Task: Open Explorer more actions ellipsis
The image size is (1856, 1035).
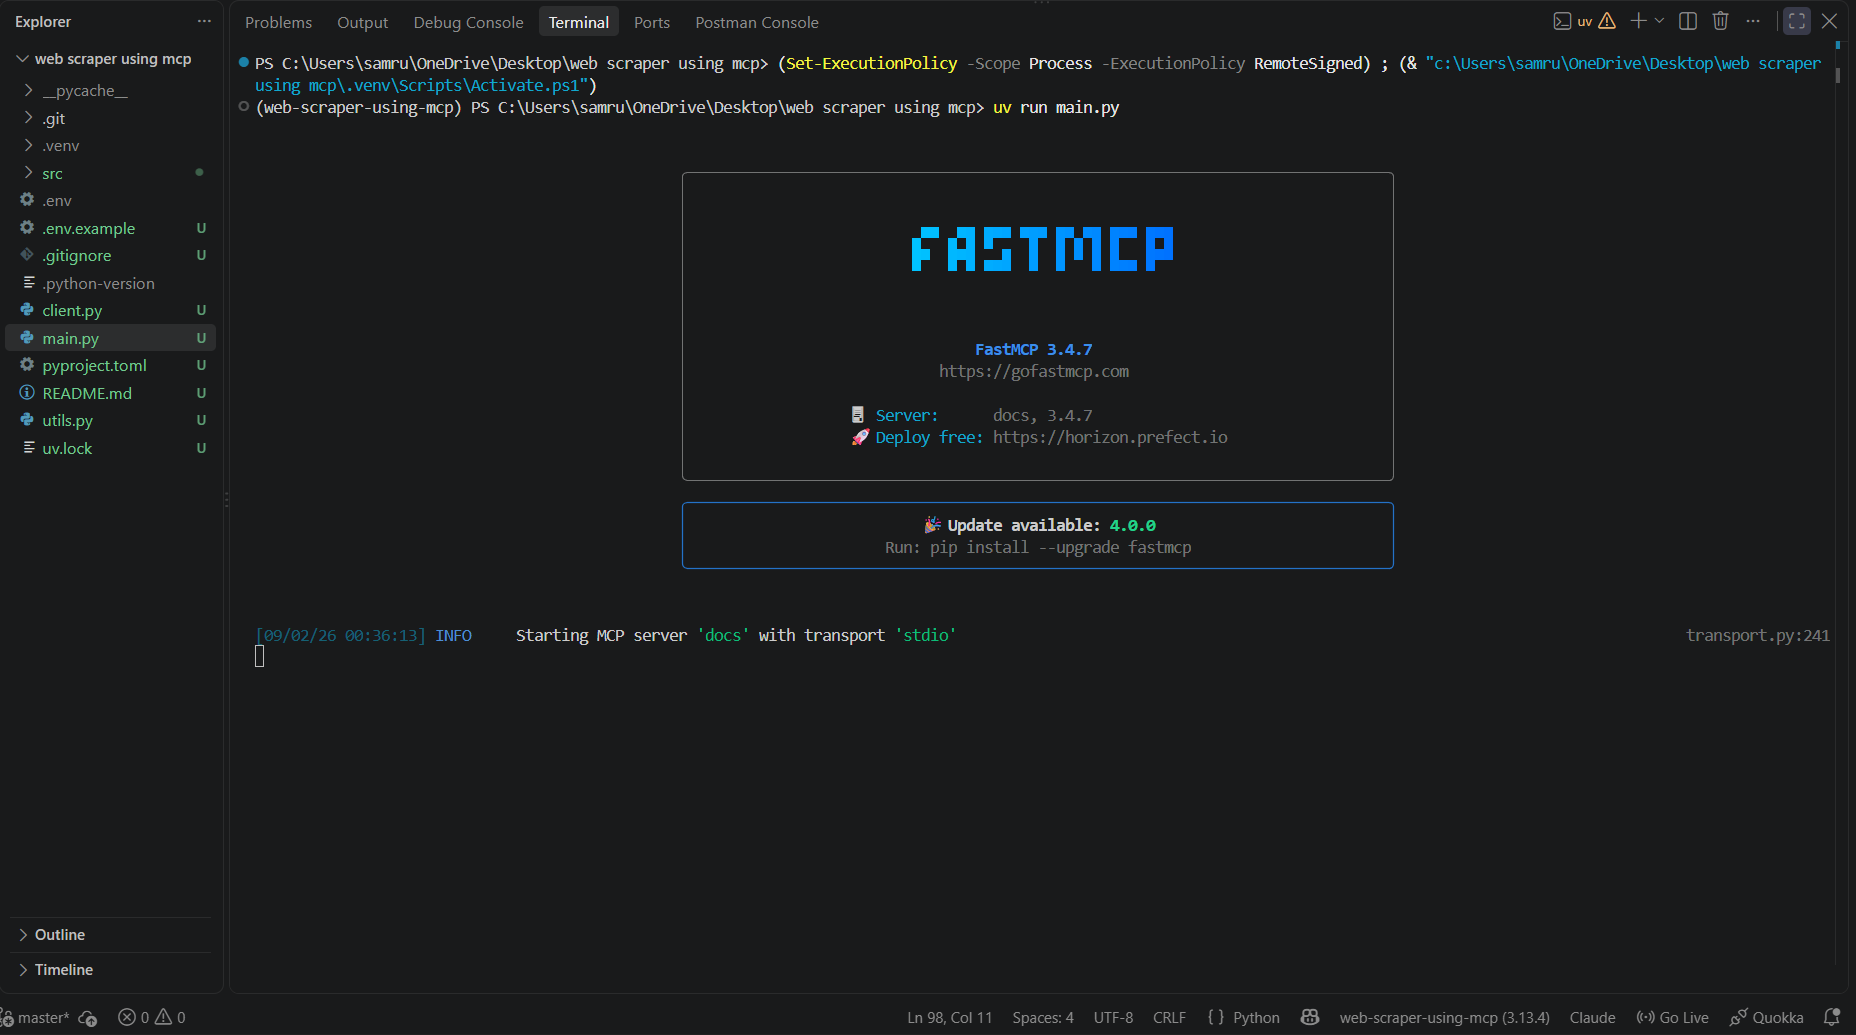Action: (204, 21)
